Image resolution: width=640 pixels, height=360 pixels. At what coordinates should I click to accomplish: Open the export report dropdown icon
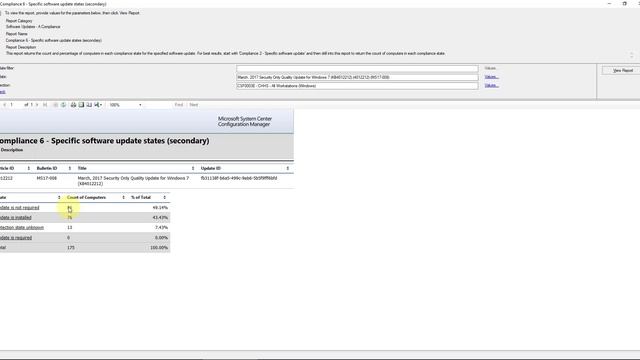[98, 105]
